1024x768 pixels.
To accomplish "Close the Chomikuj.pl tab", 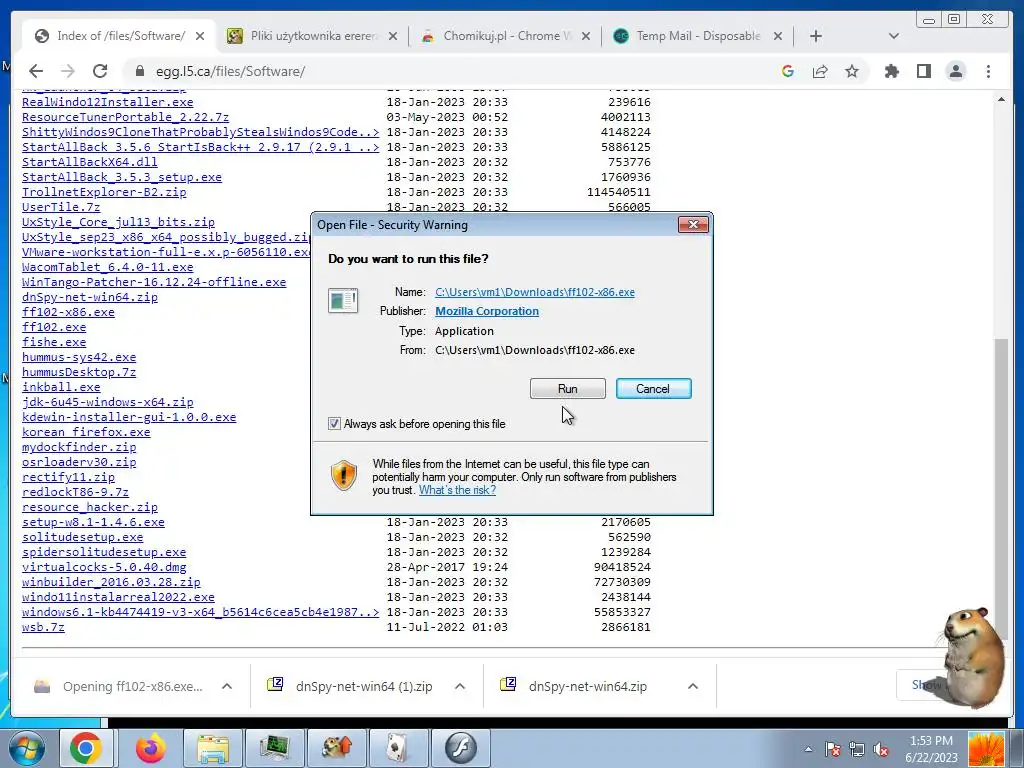I will (586, 36).
